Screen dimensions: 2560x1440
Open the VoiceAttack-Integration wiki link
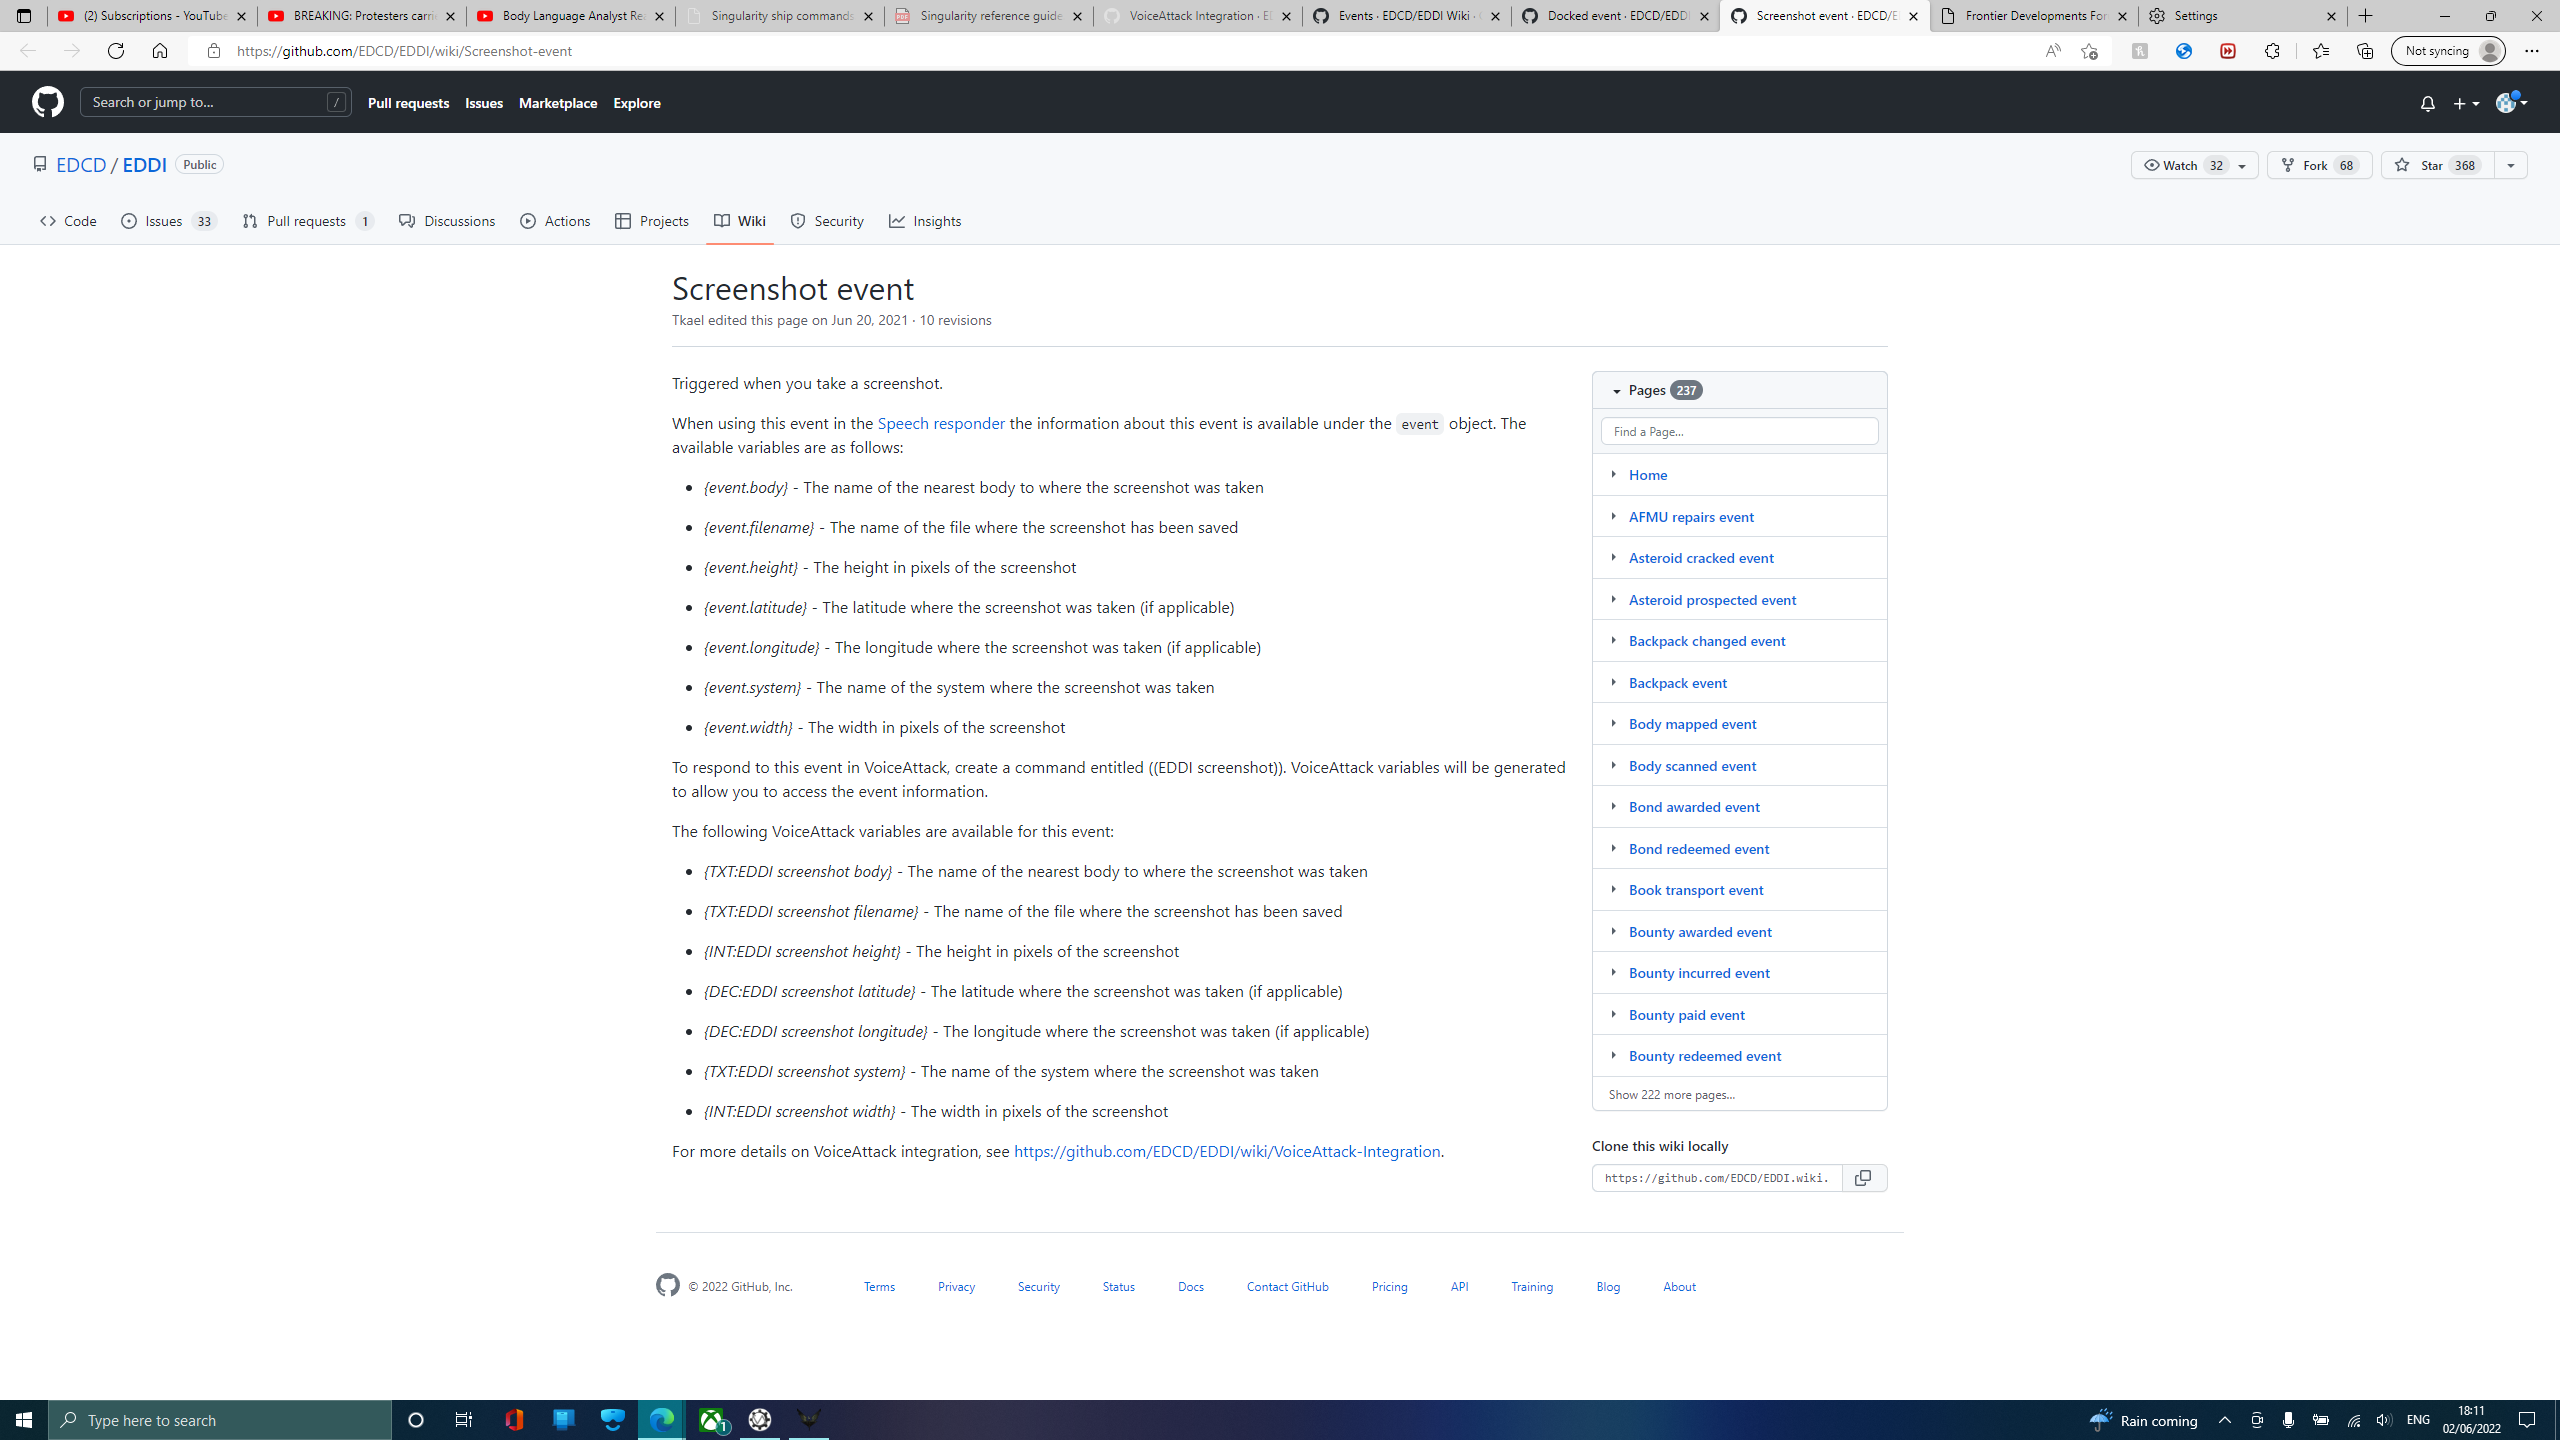[x=1227, y=1151]
